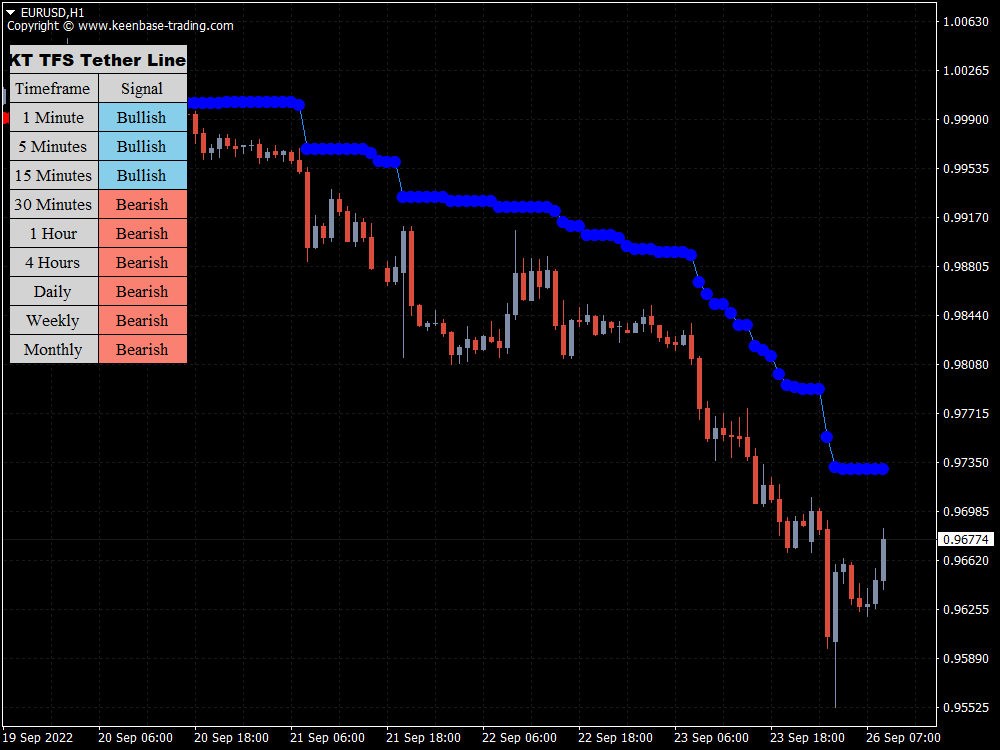
Task: Open the EURUSD,H1 chart dropdown arrow
Action: 11,12
